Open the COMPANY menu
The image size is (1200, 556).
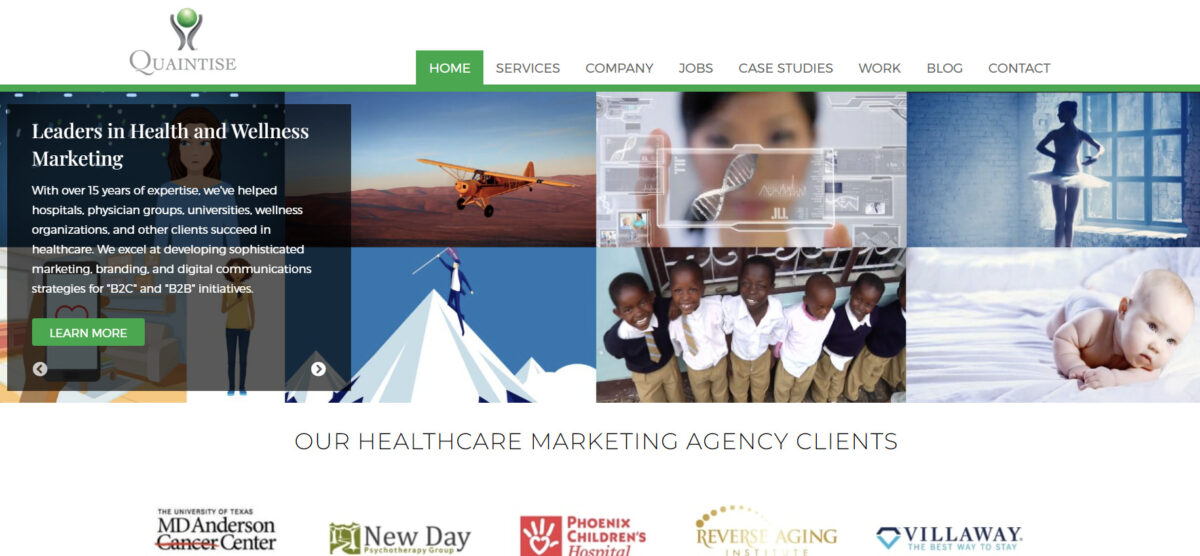pos(619,68)
